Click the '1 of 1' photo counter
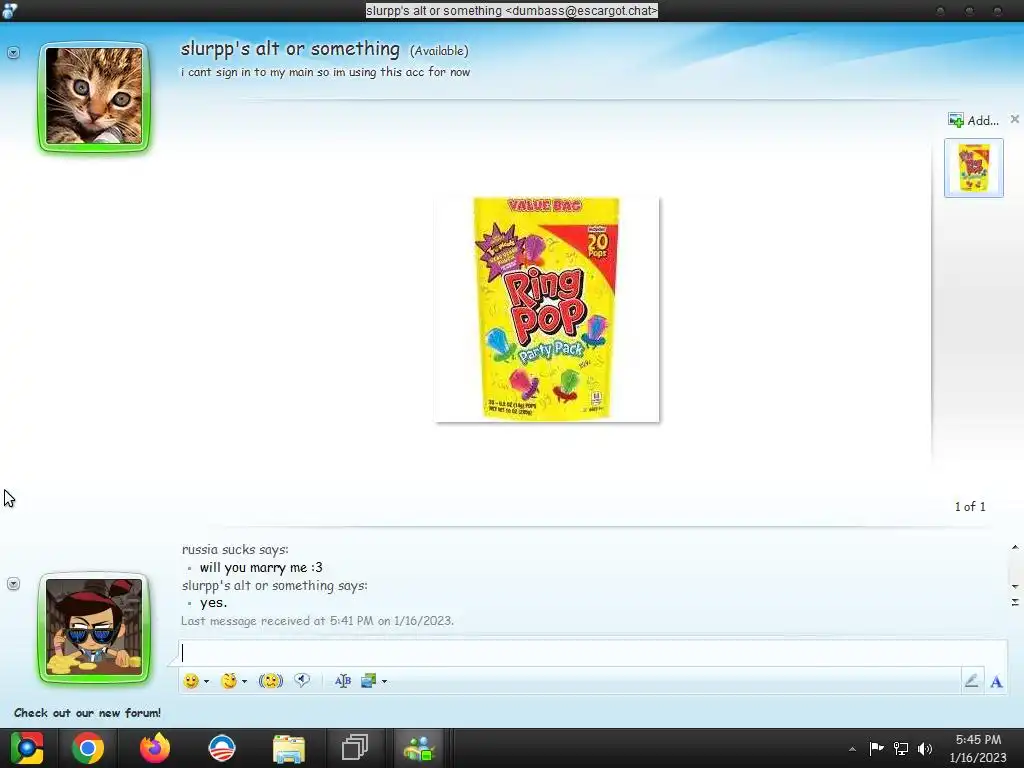 970,506
